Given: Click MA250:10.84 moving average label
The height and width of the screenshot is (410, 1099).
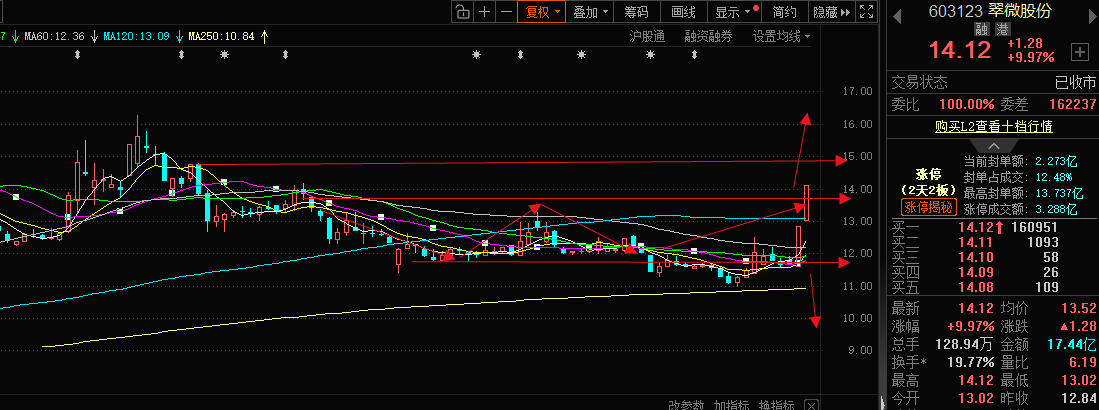Looking at the screenshot, I should click(221, 36).
